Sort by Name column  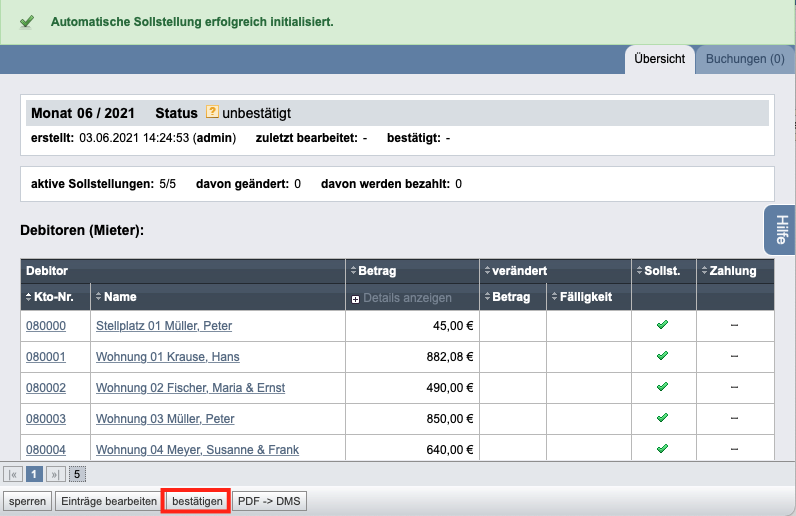coord(116,297)
